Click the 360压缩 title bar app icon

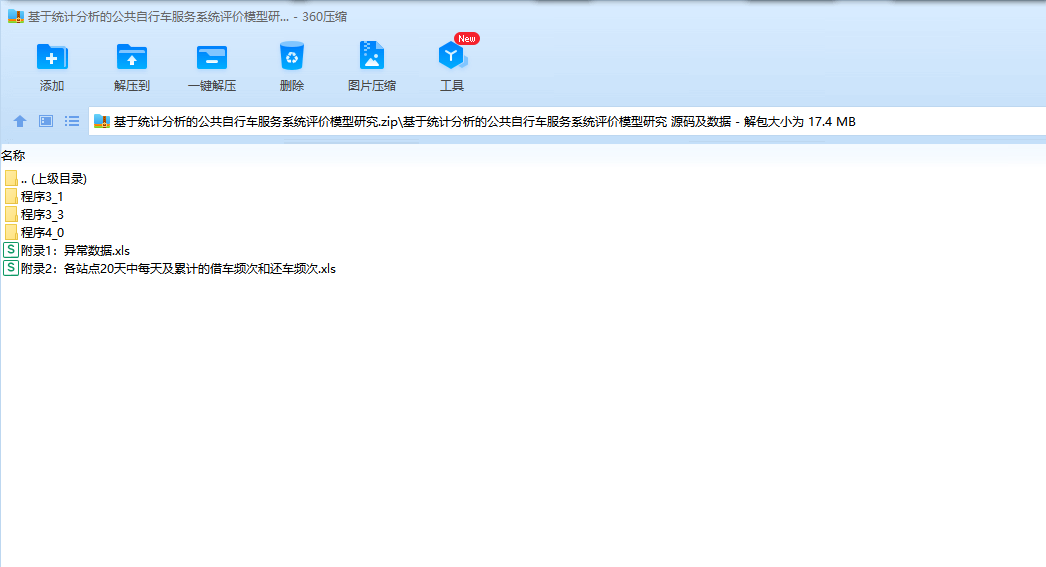coord(15,17)
